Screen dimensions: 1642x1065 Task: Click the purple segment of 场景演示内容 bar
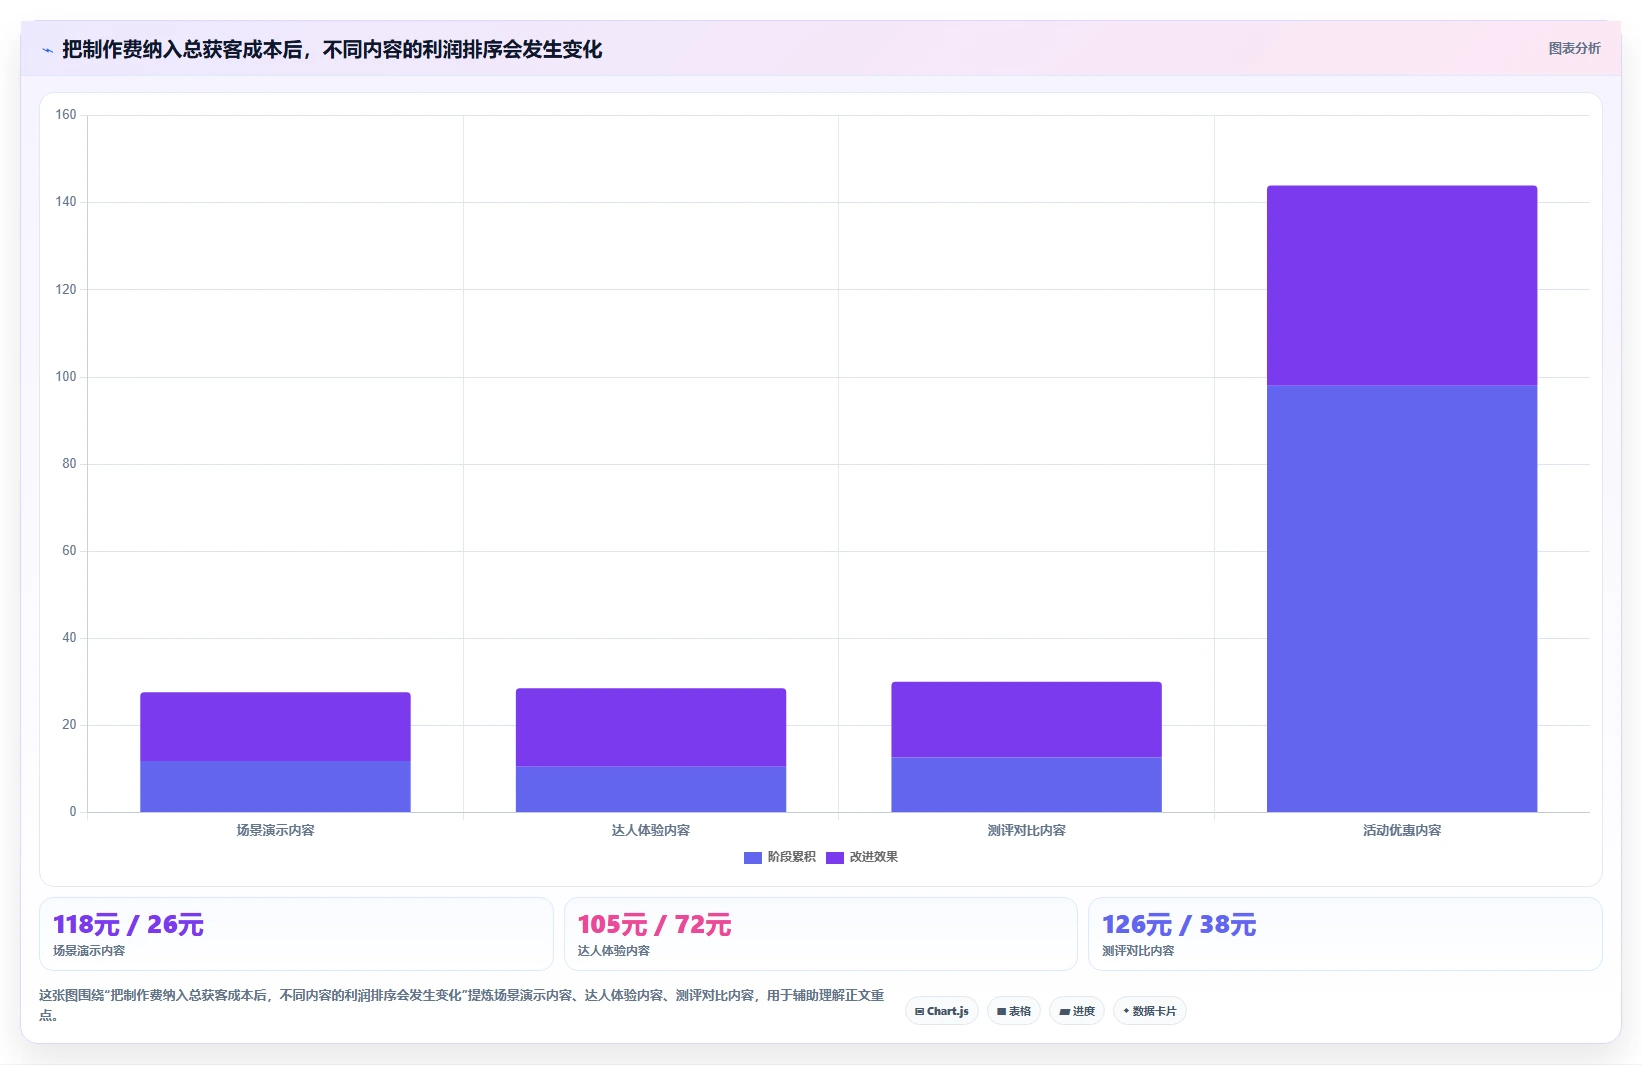click(x=275, y=727)
